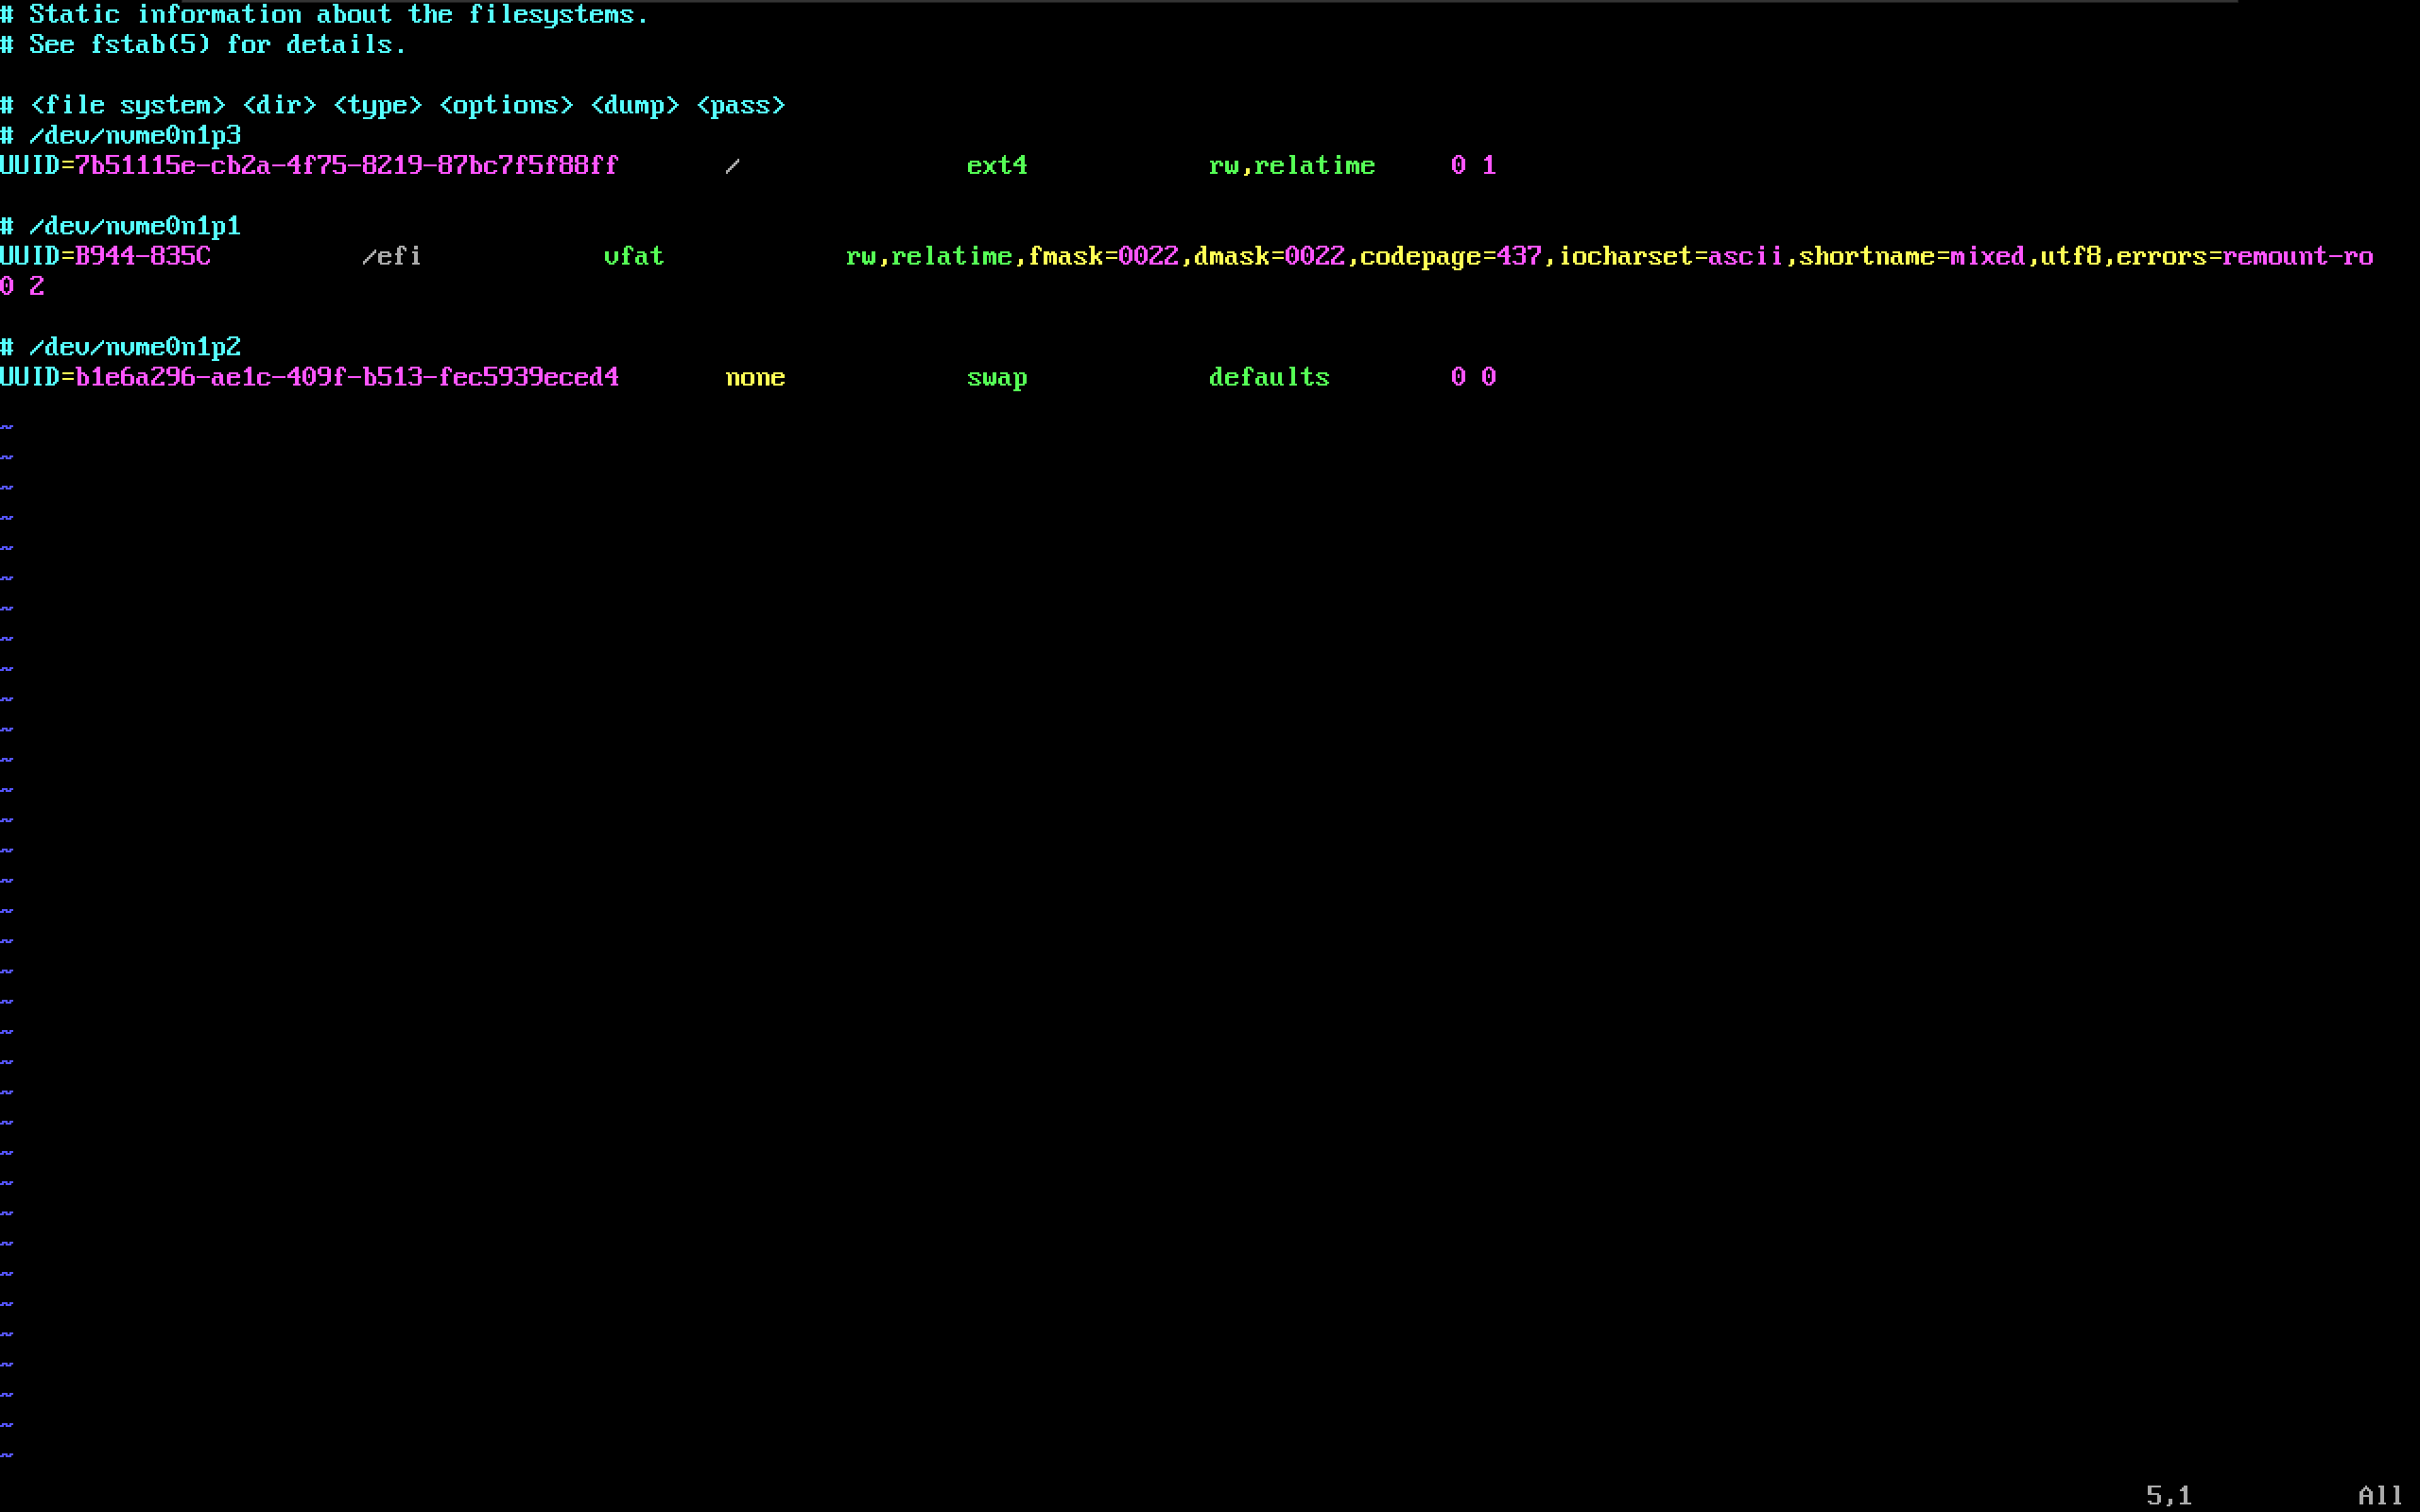Click the '# /dev/nvme0n1p1' comment

[120, 226]
